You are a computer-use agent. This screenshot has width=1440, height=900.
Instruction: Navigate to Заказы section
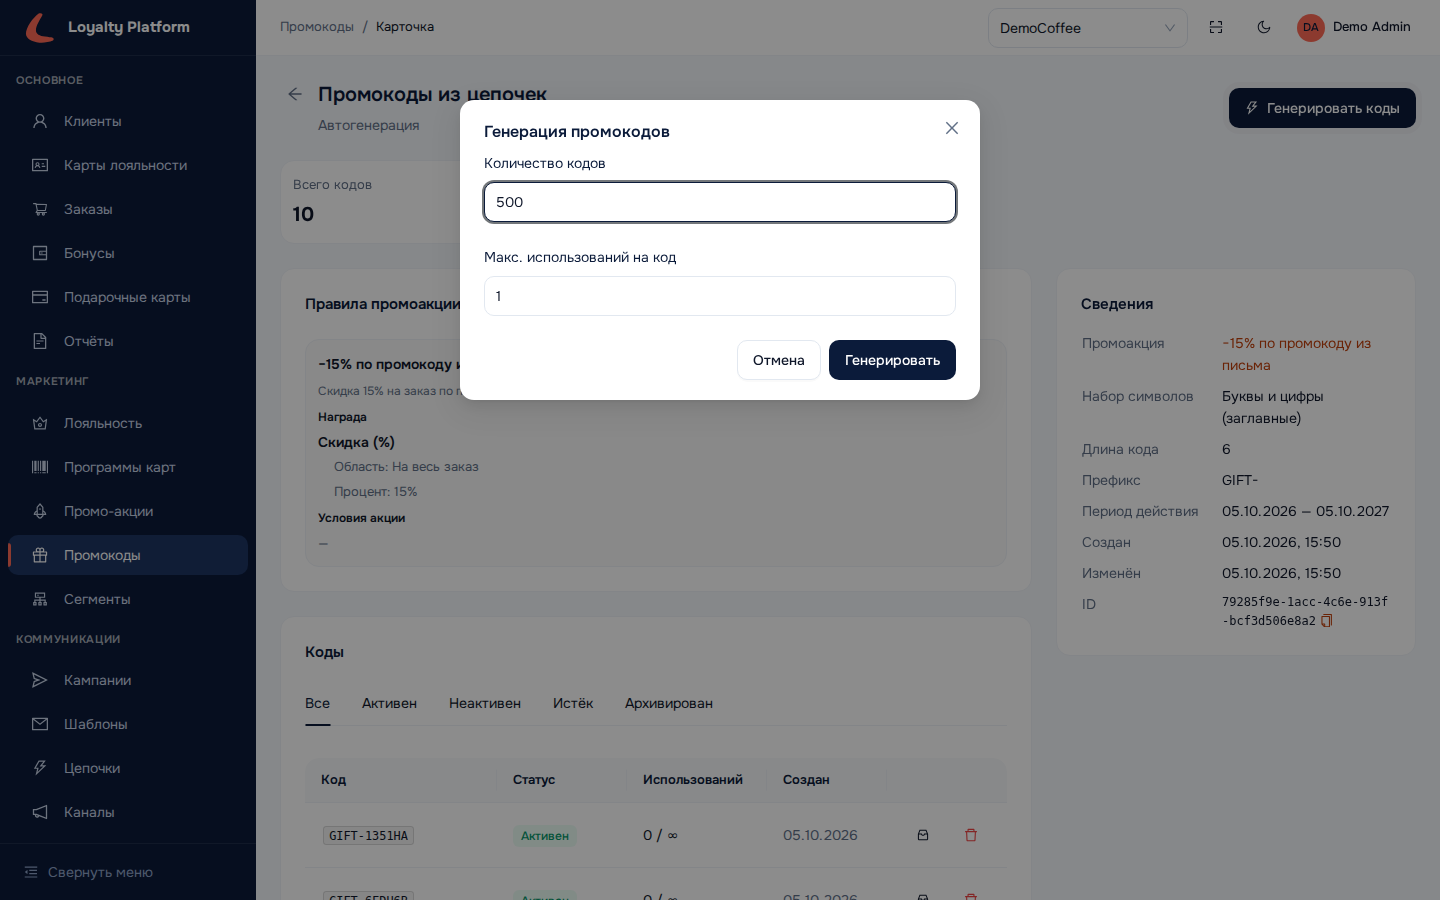[128, 209]
